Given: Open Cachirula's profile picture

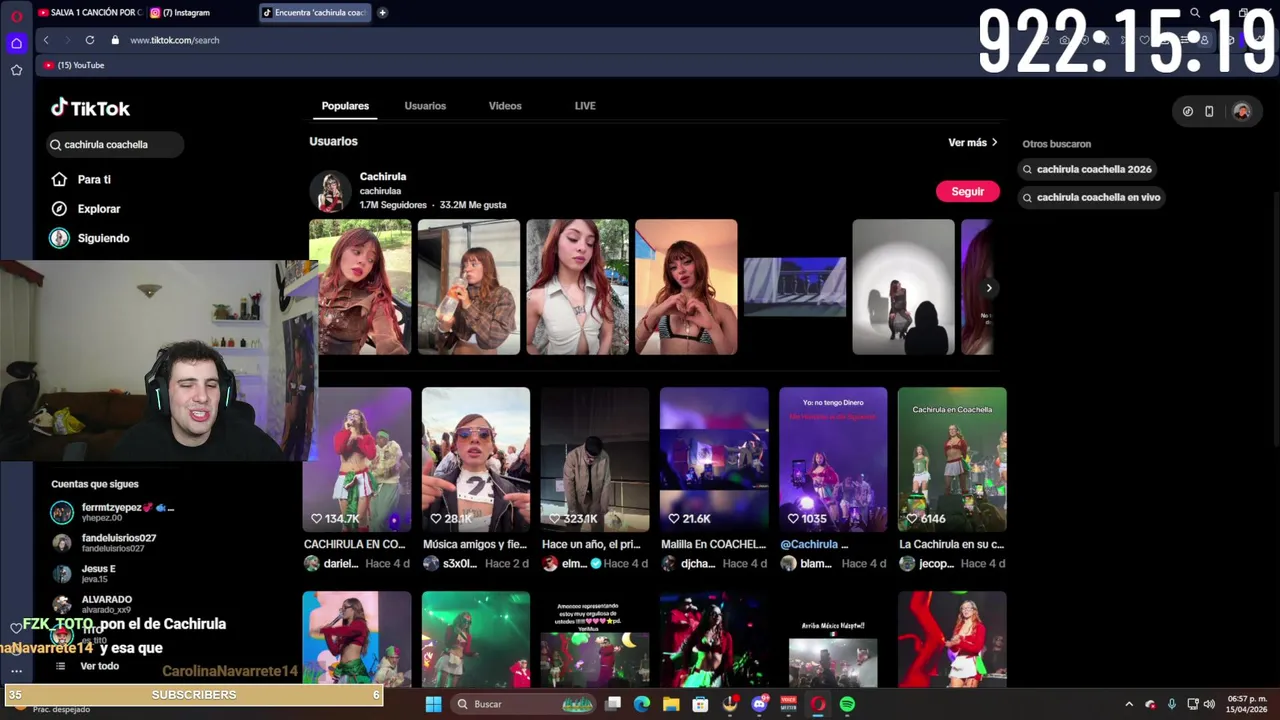Looking at the screenshot, I should (330, 191).
